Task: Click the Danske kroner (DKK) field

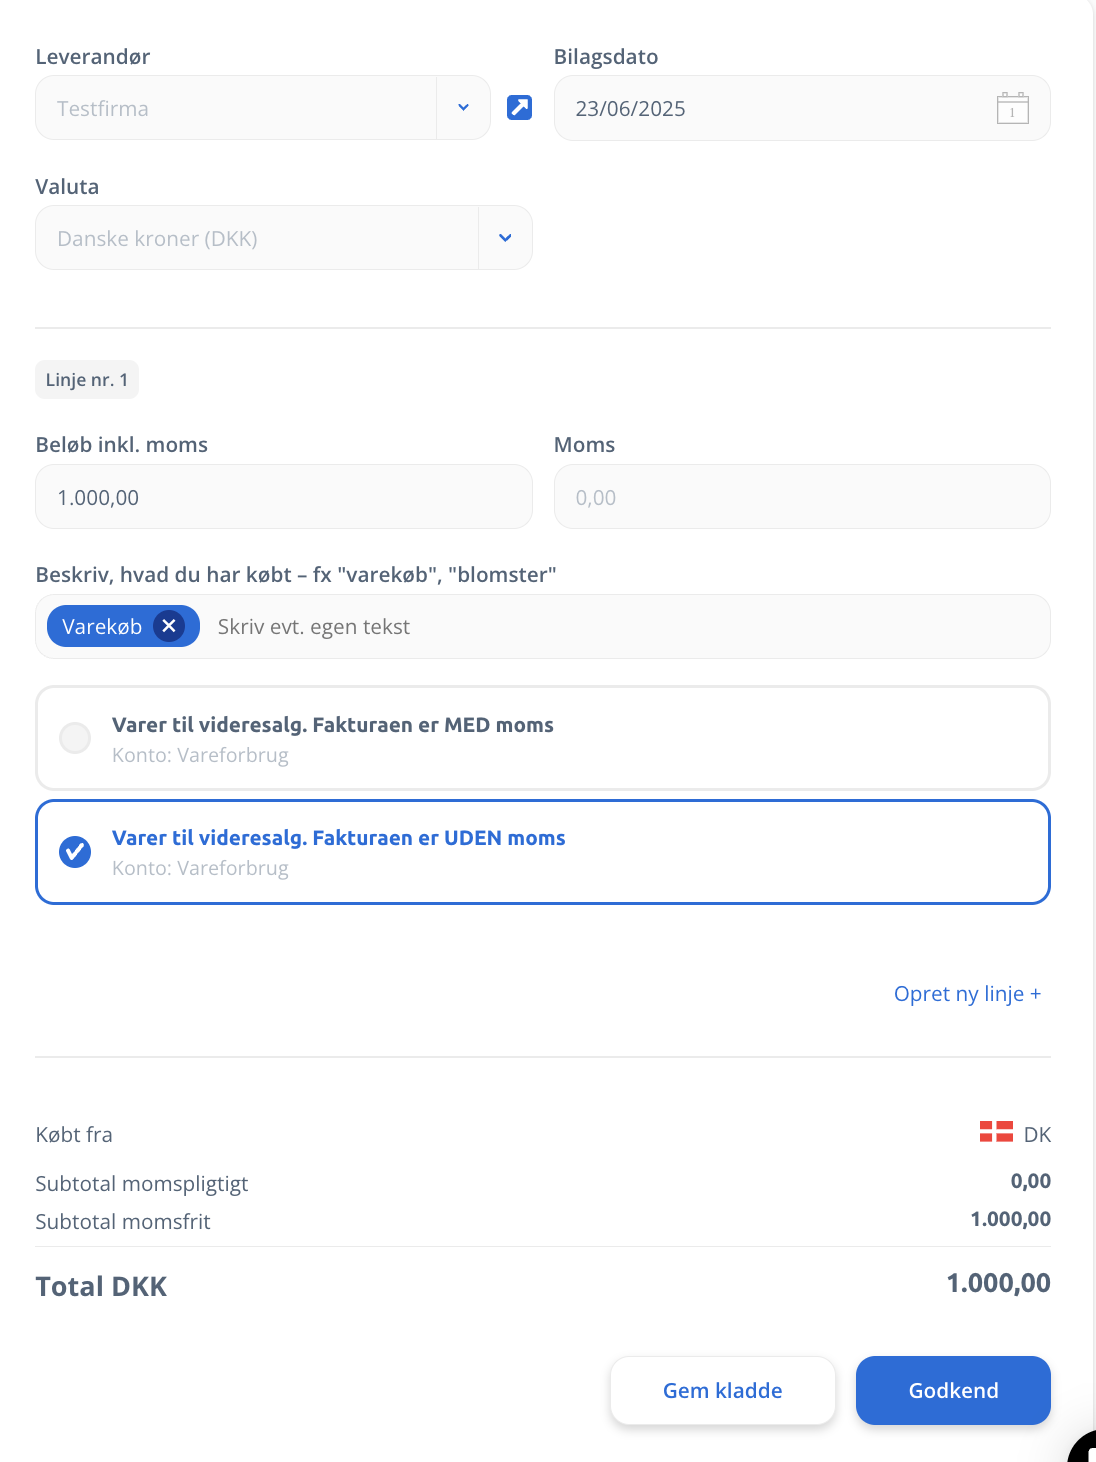Action: click(x=257, y=238)
